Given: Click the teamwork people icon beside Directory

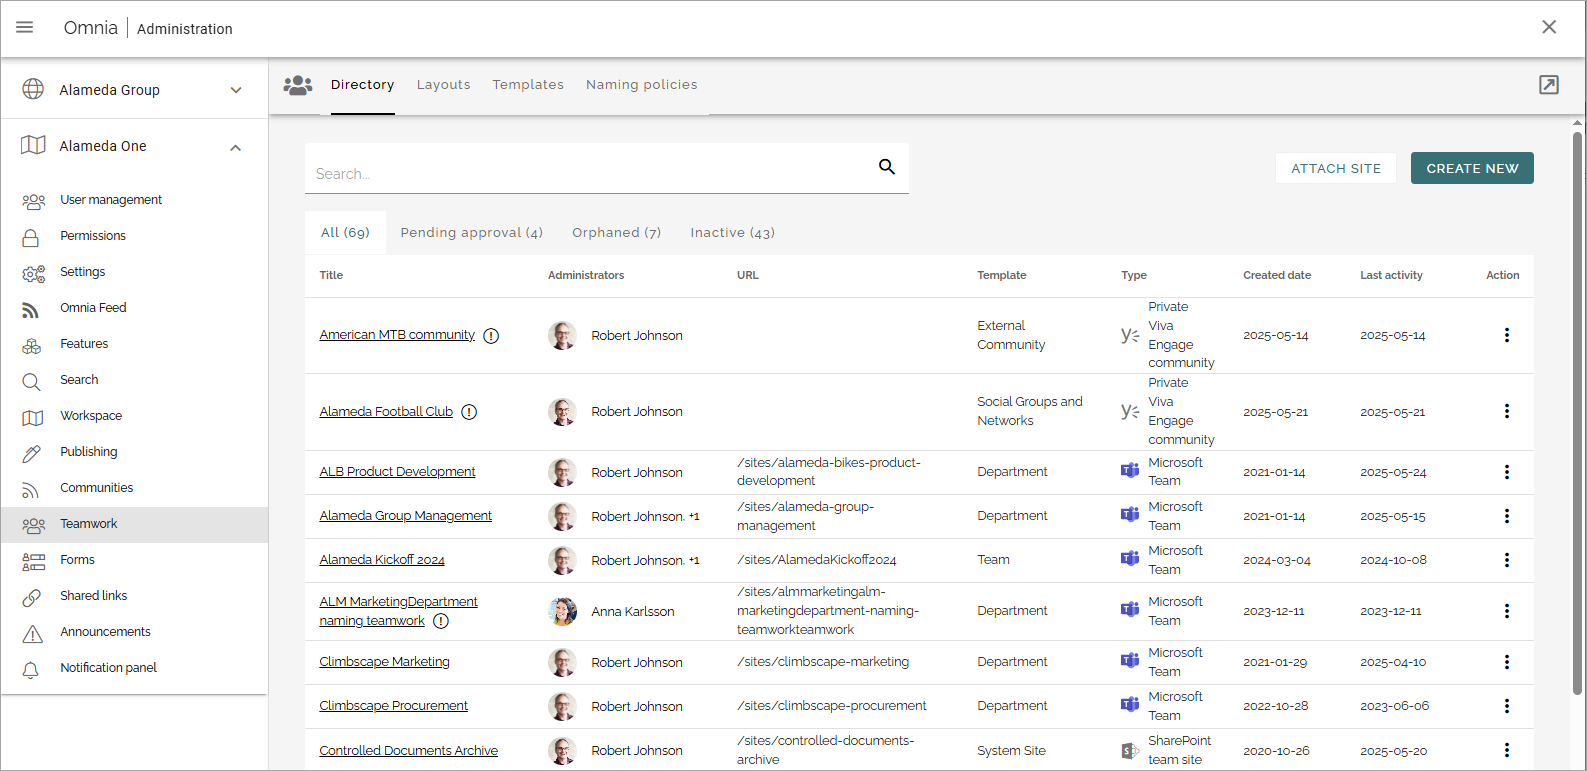Looking at the screenshot, I should tap(298, 85).
